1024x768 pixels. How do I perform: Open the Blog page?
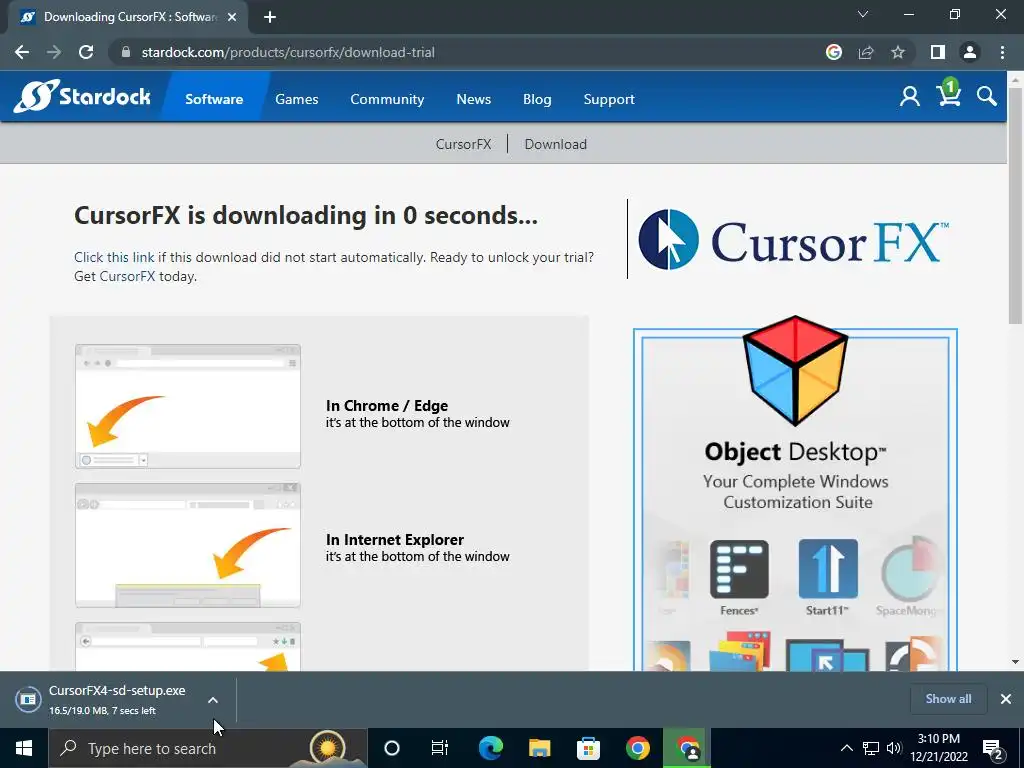pyautogui.click(x=537, y=99)
